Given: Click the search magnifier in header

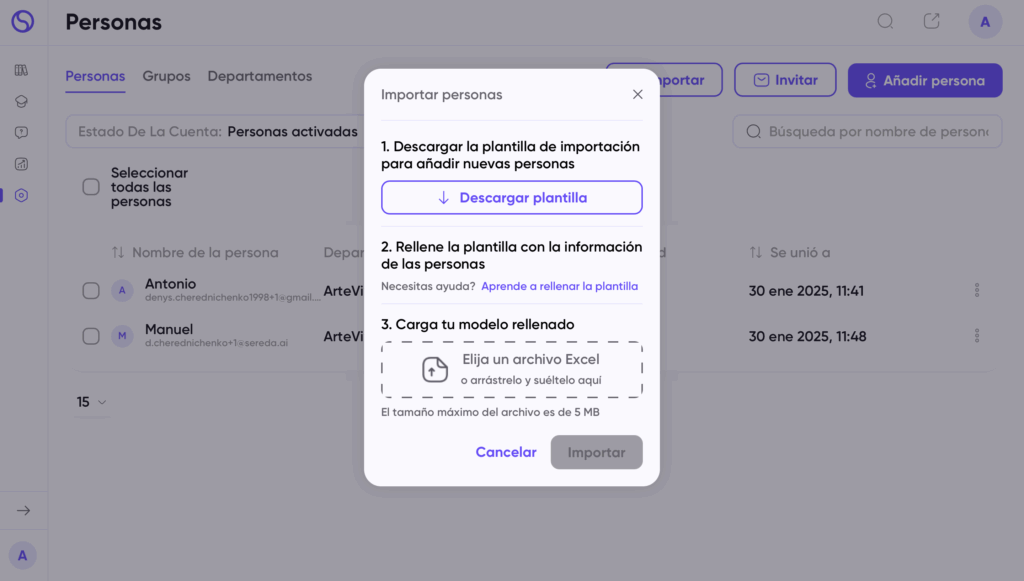Looking at the screenshot, I should [x=885, y=22].
